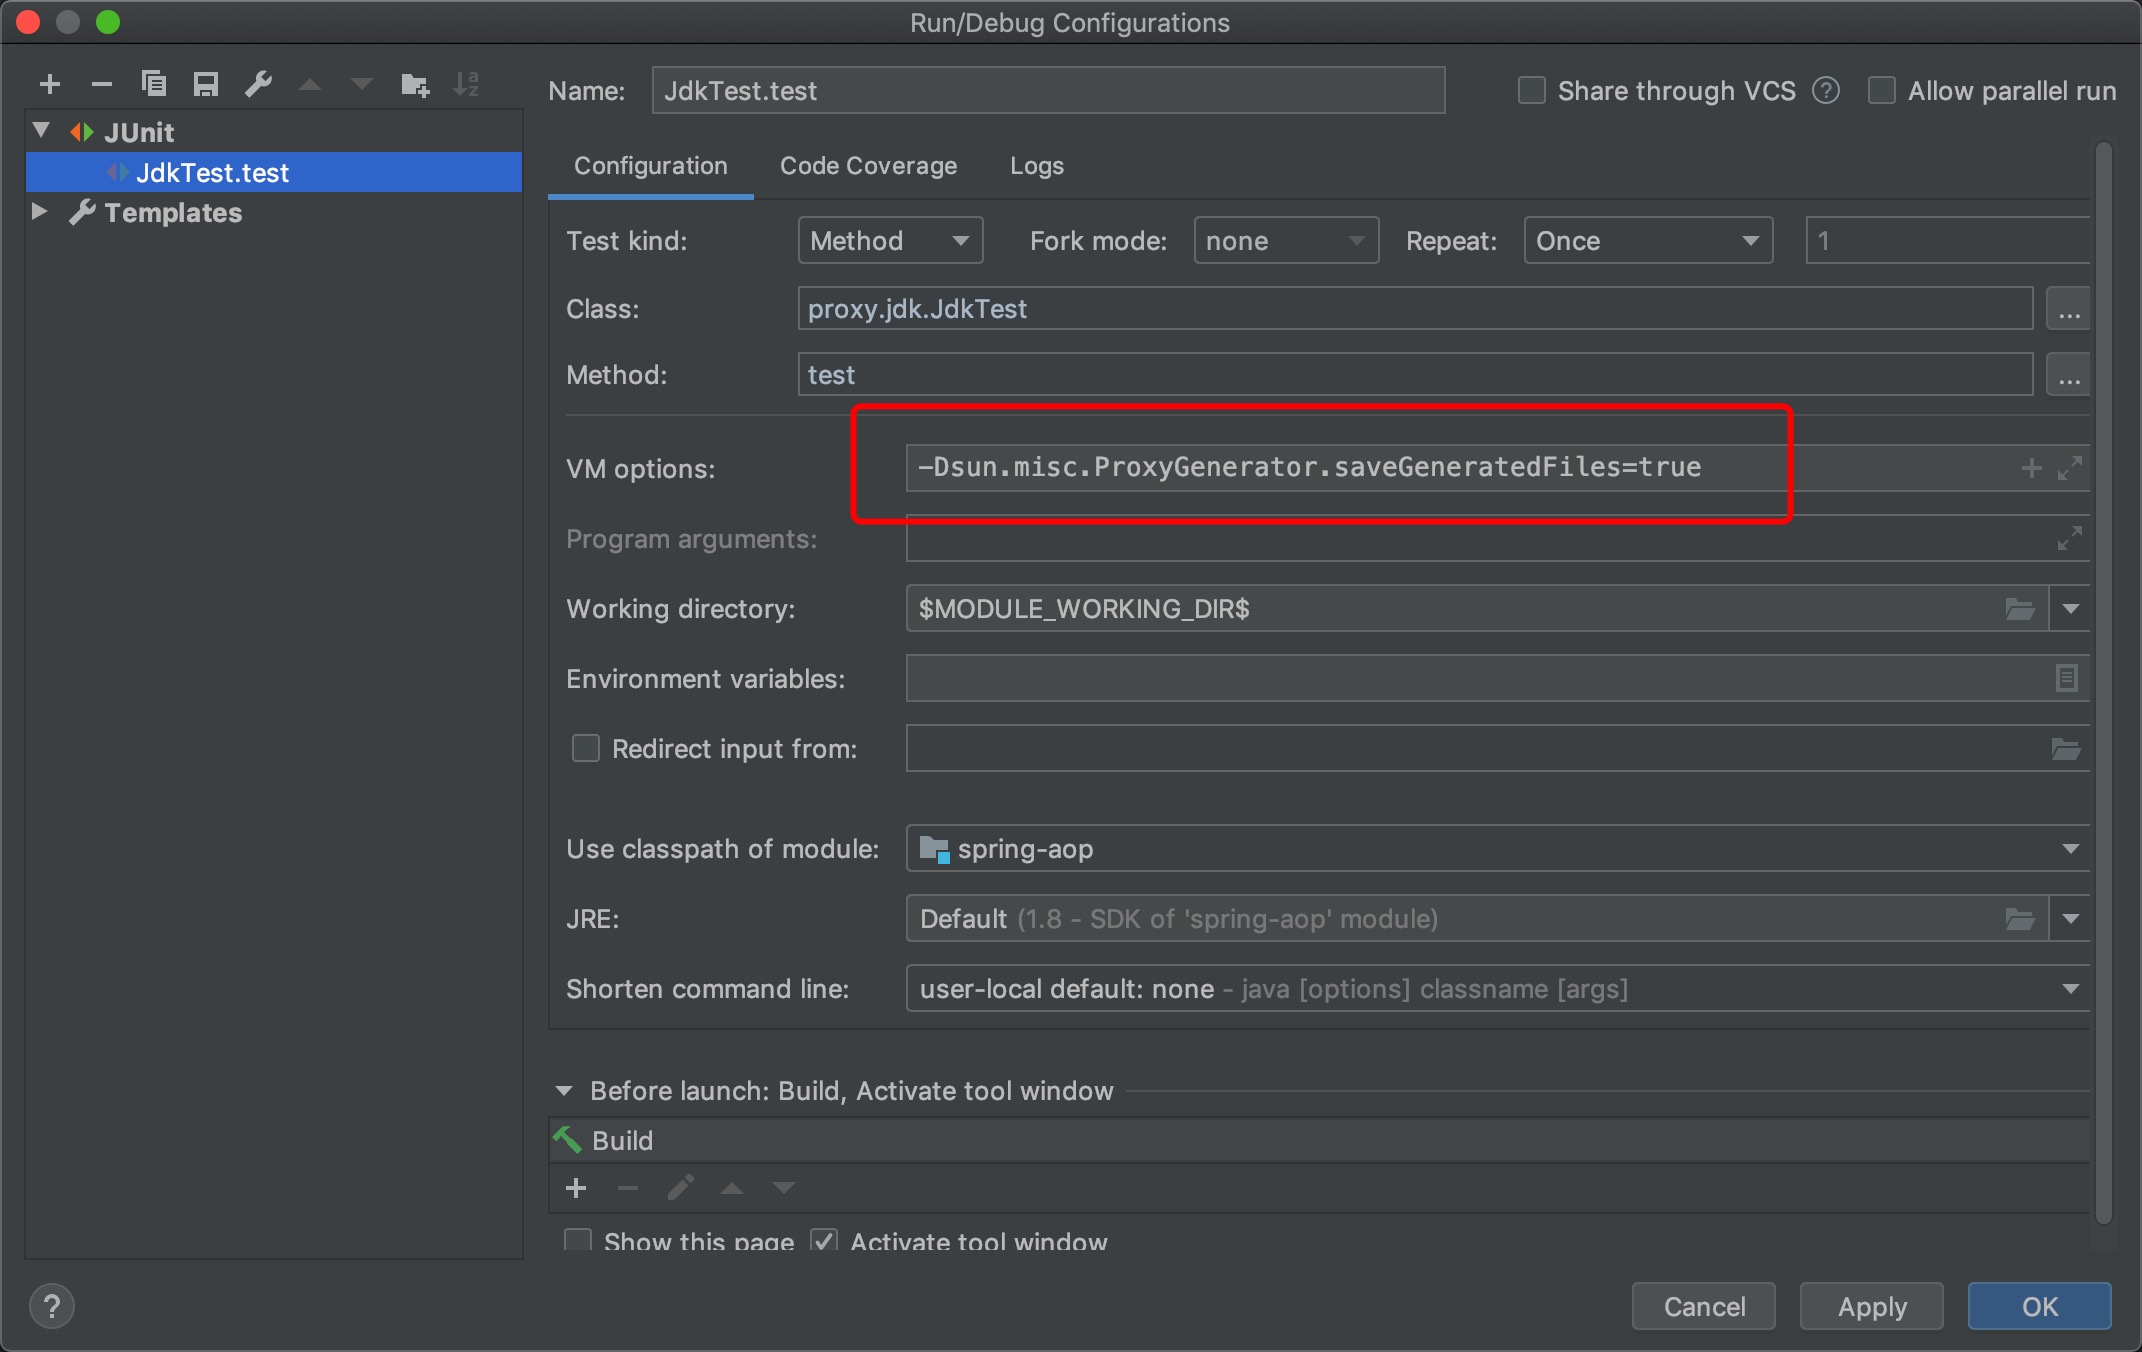This screenshot has width=2142, height=1352.
Task: Expand the Templates tree node
Action: (x=40, y=212)
